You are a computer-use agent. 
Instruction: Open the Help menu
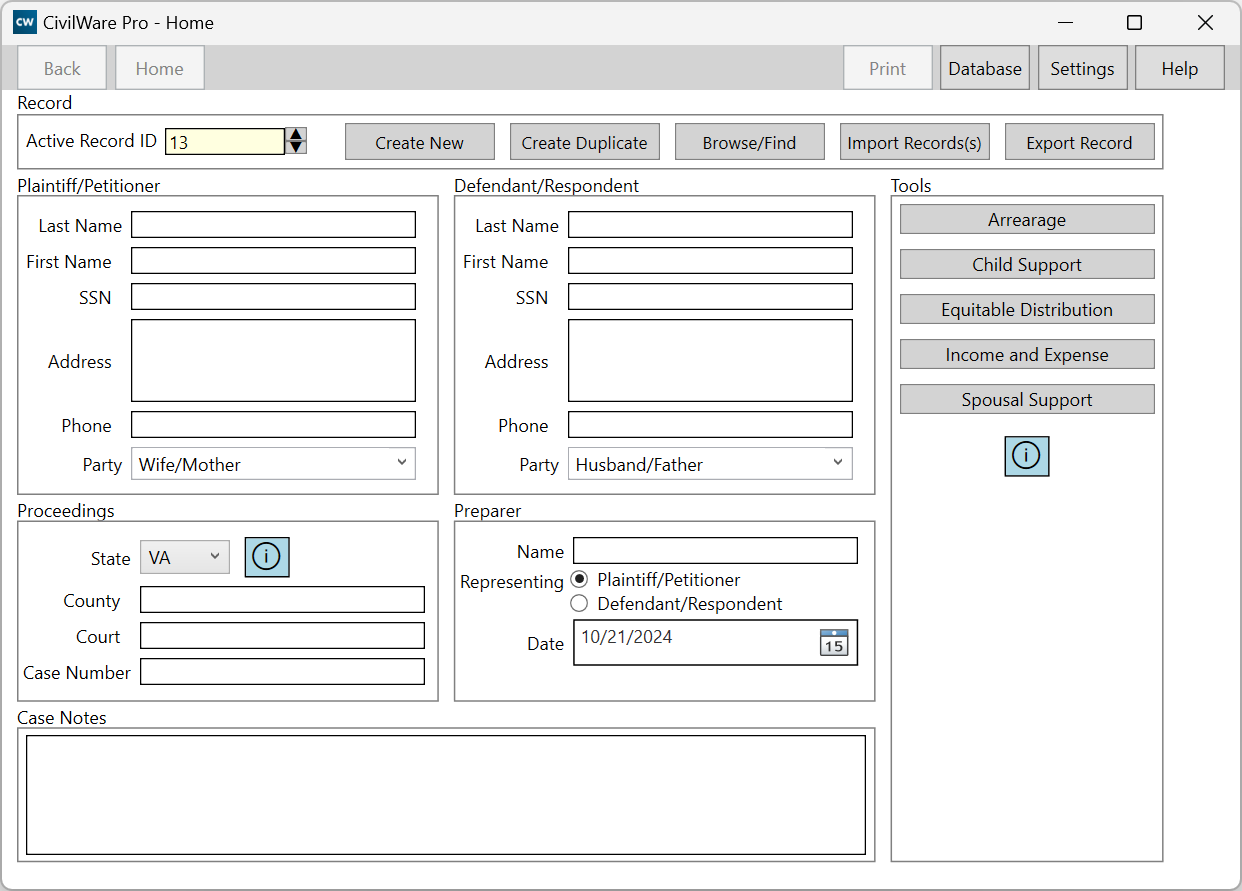pos(1180,69)
